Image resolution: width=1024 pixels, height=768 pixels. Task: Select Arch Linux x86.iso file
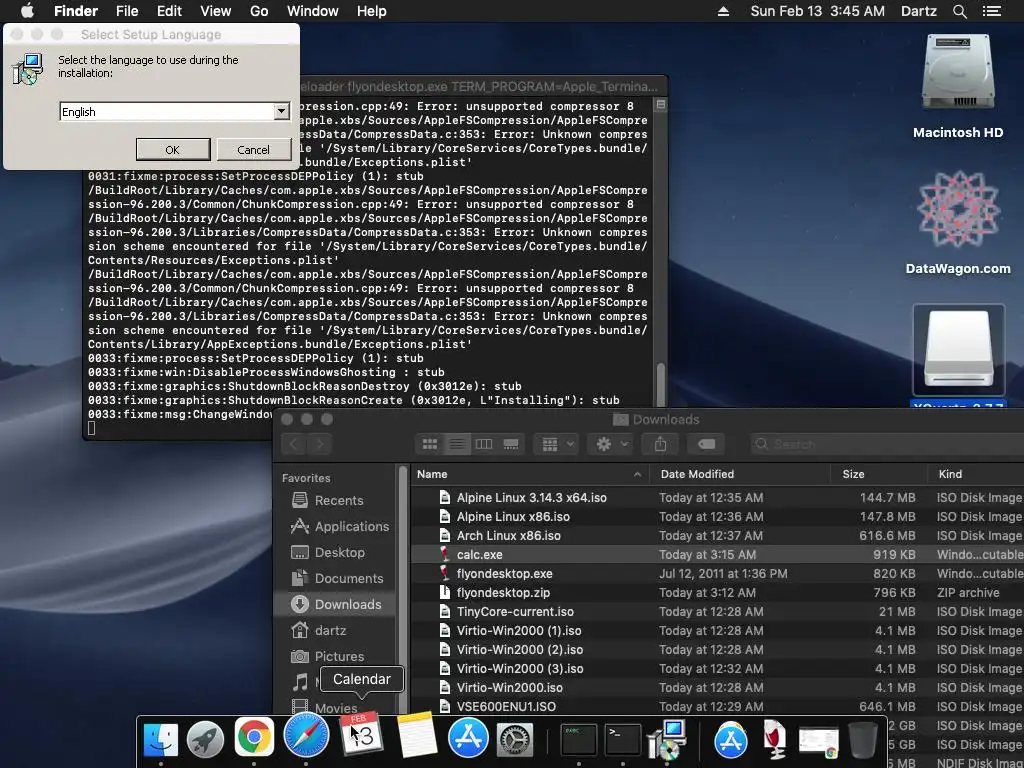click(x=717, y=536)
